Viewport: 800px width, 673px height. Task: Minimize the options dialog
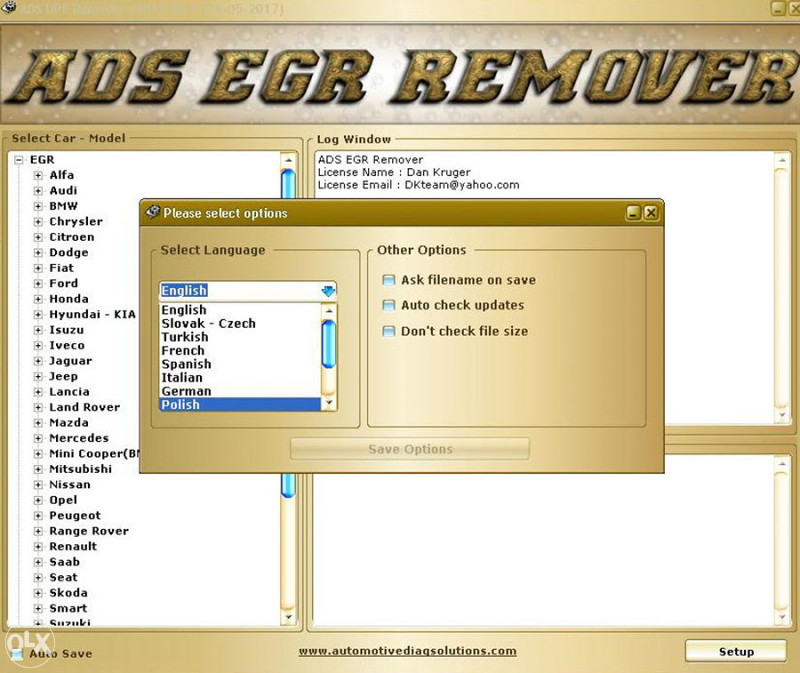pyautogui.click(x=633, y=213)
